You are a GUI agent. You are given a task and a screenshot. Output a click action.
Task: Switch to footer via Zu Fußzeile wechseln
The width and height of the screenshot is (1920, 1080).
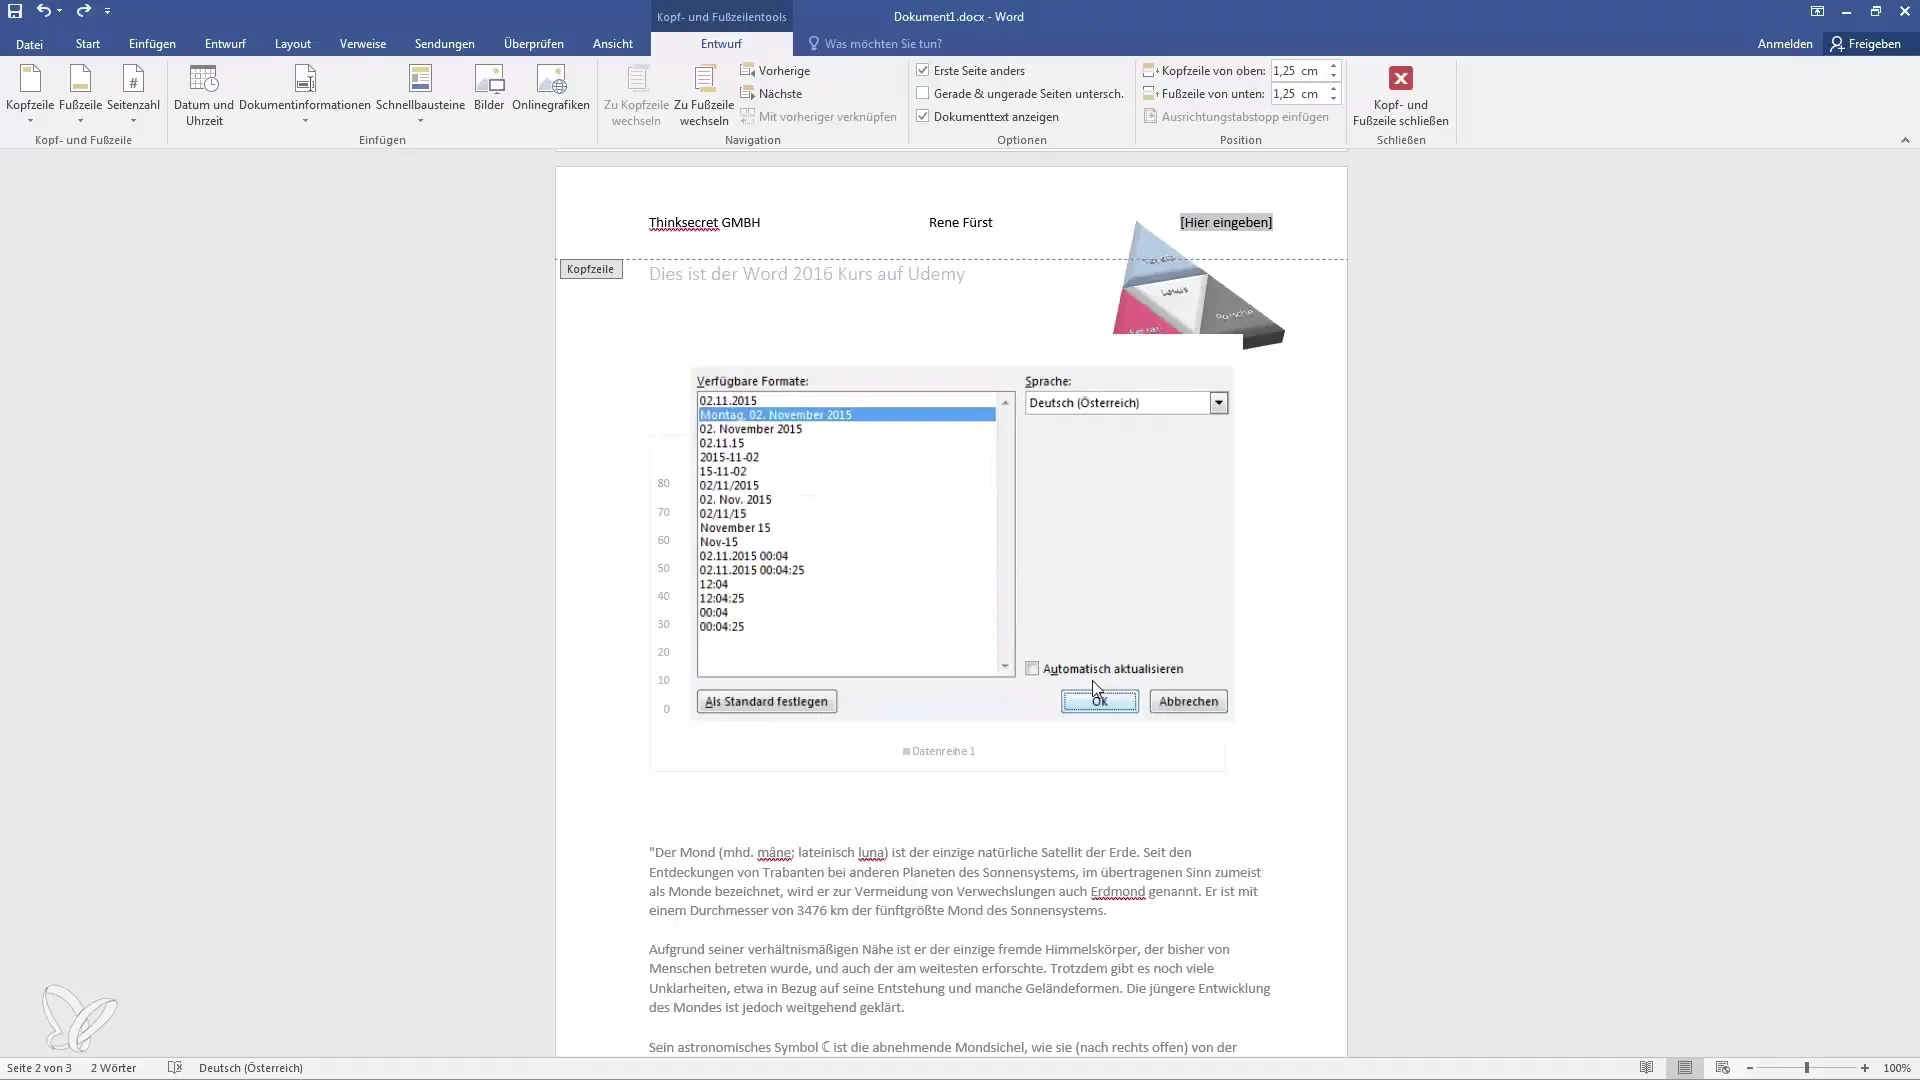point(704,95)
